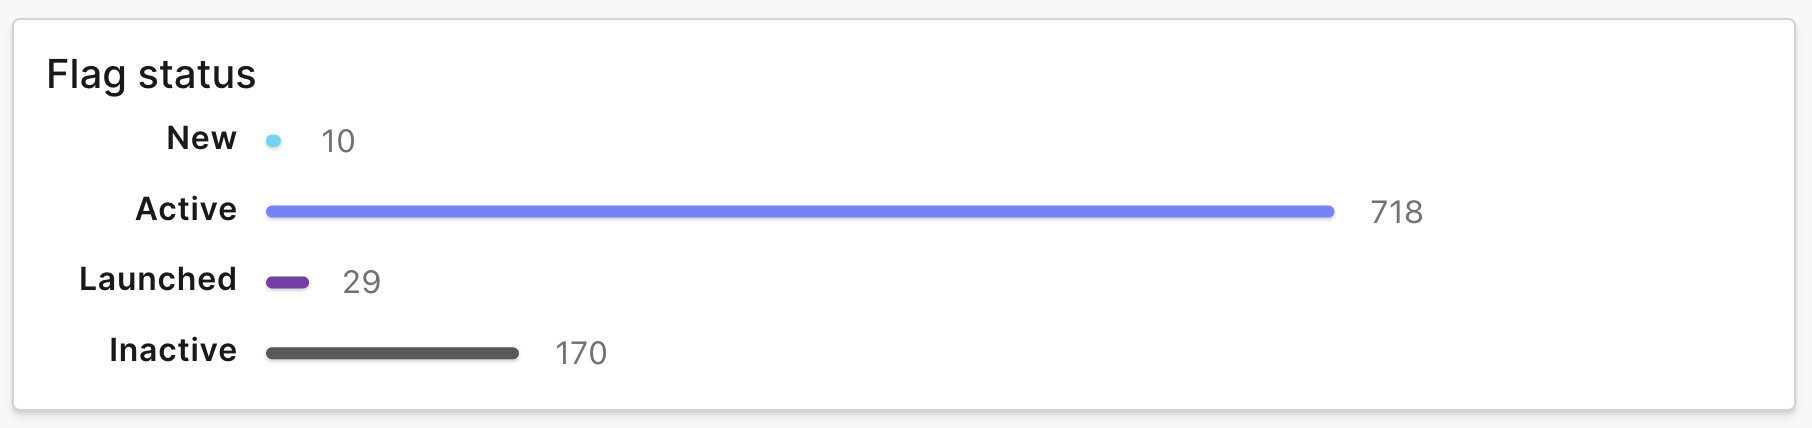Click the left end of the Inactive bar
The width and height of the screenshot is (1812, 428).
point(274,353)
